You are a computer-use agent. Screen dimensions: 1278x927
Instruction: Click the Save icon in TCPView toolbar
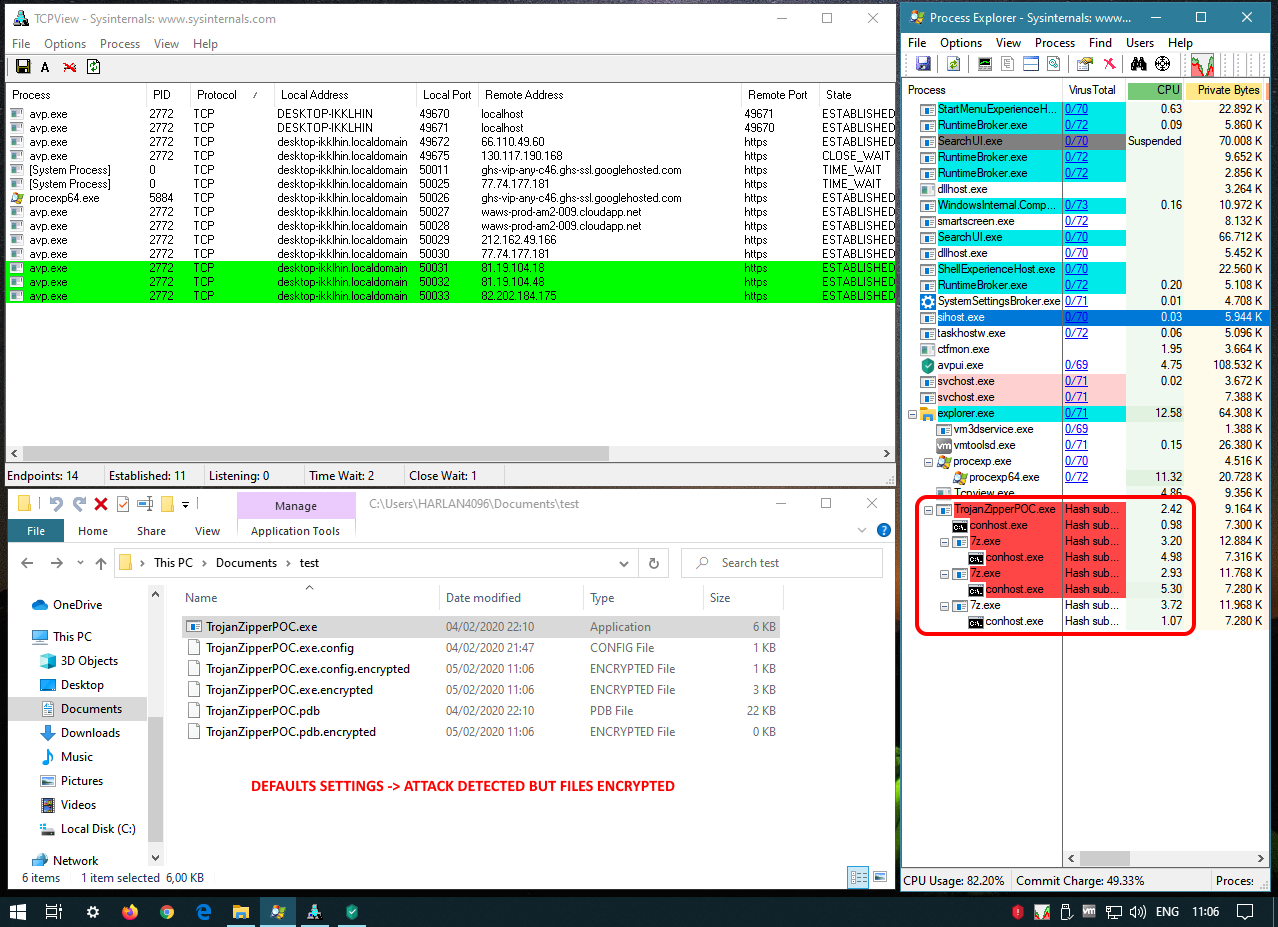coord(22,67)
